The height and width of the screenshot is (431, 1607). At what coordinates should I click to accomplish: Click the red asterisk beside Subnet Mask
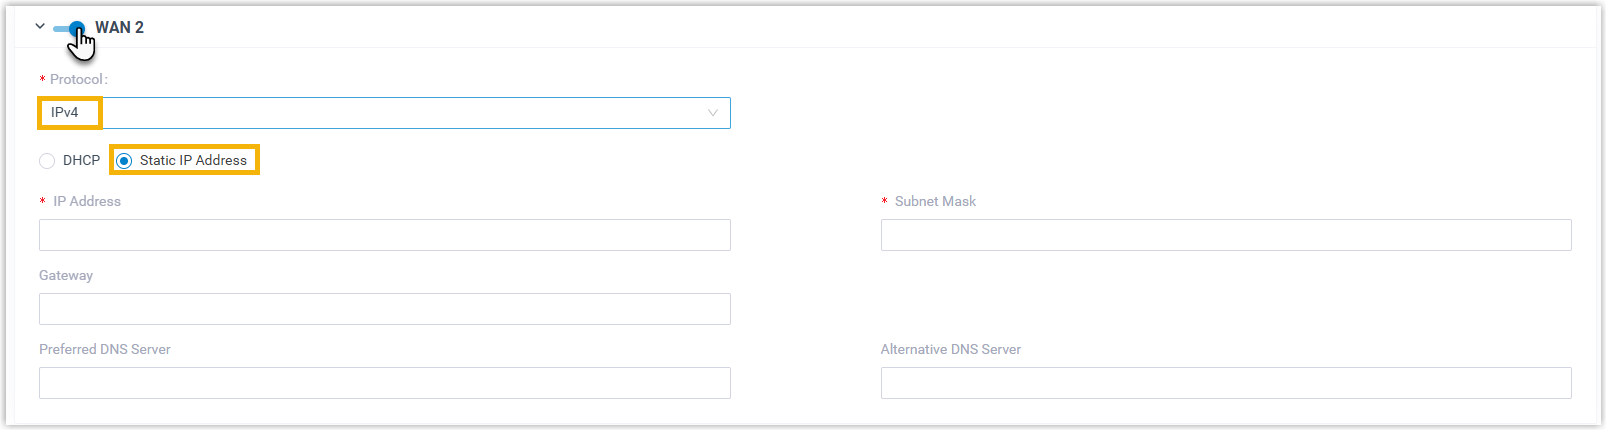(884, 202)
